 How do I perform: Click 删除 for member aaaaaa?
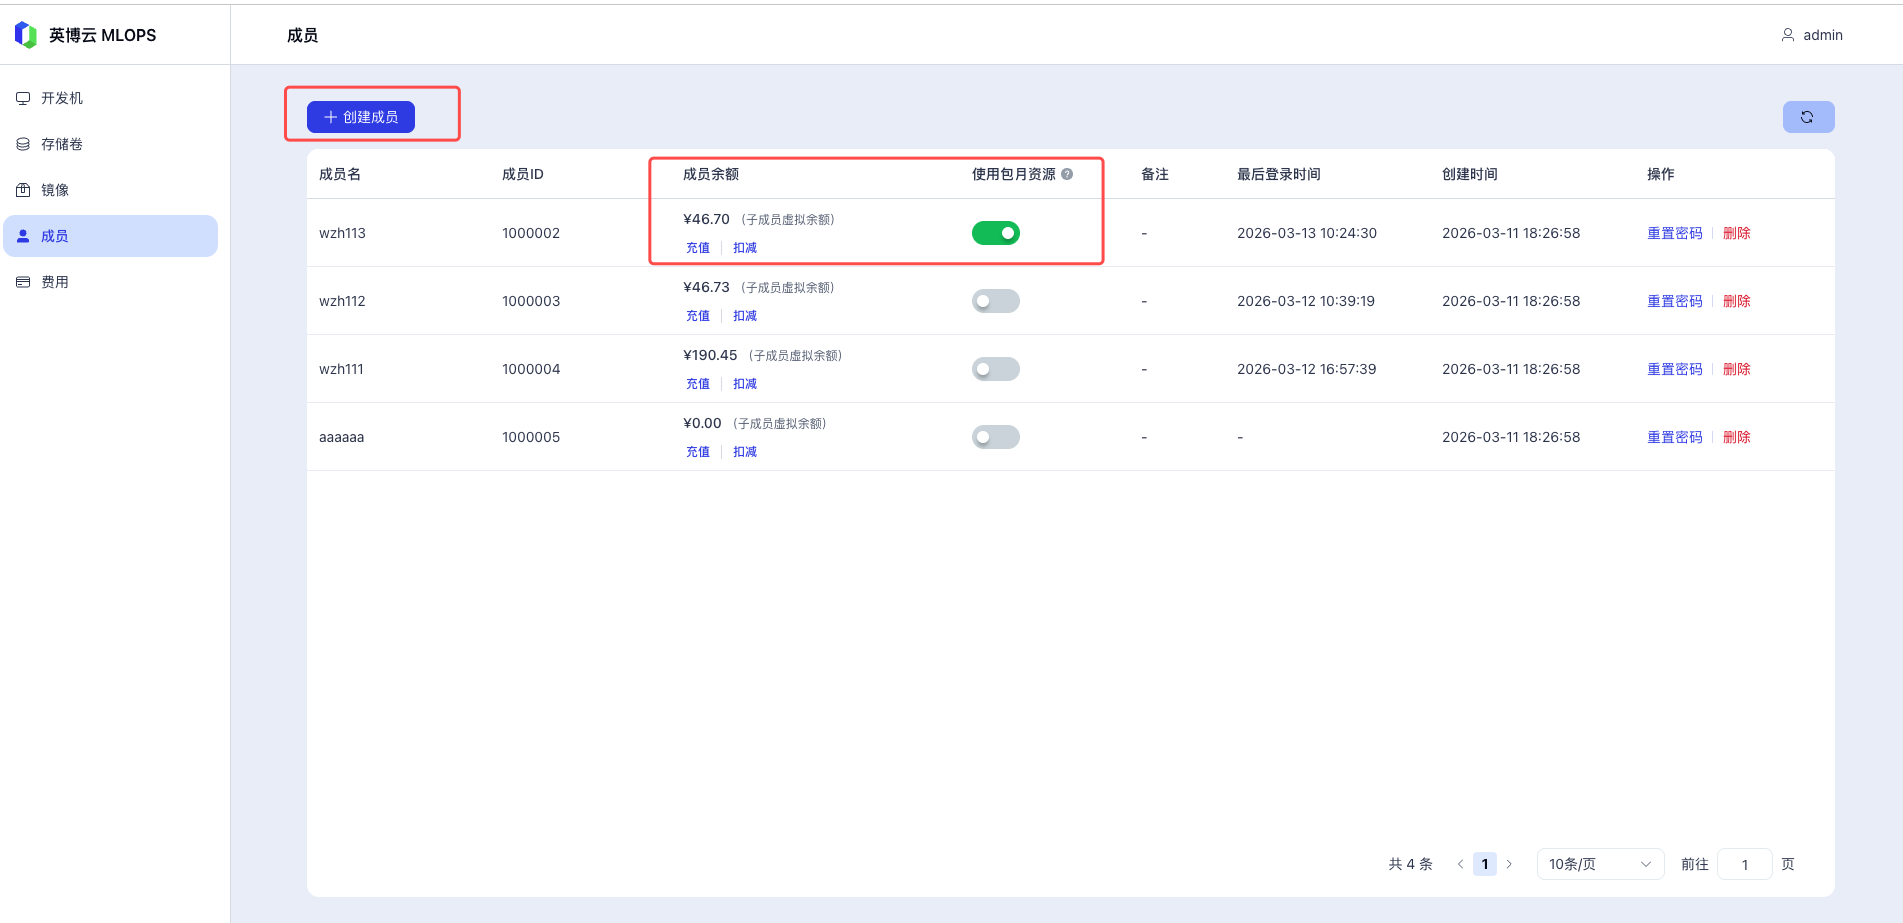pos(1736,437)
